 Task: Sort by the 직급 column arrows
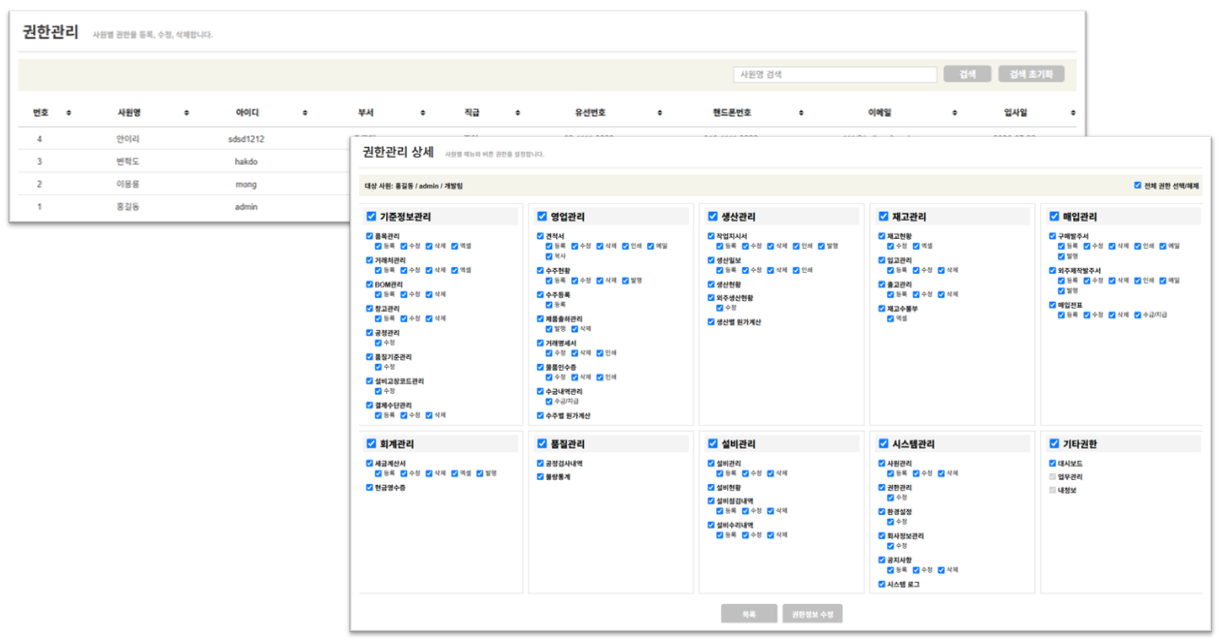(x=517, y=112)
